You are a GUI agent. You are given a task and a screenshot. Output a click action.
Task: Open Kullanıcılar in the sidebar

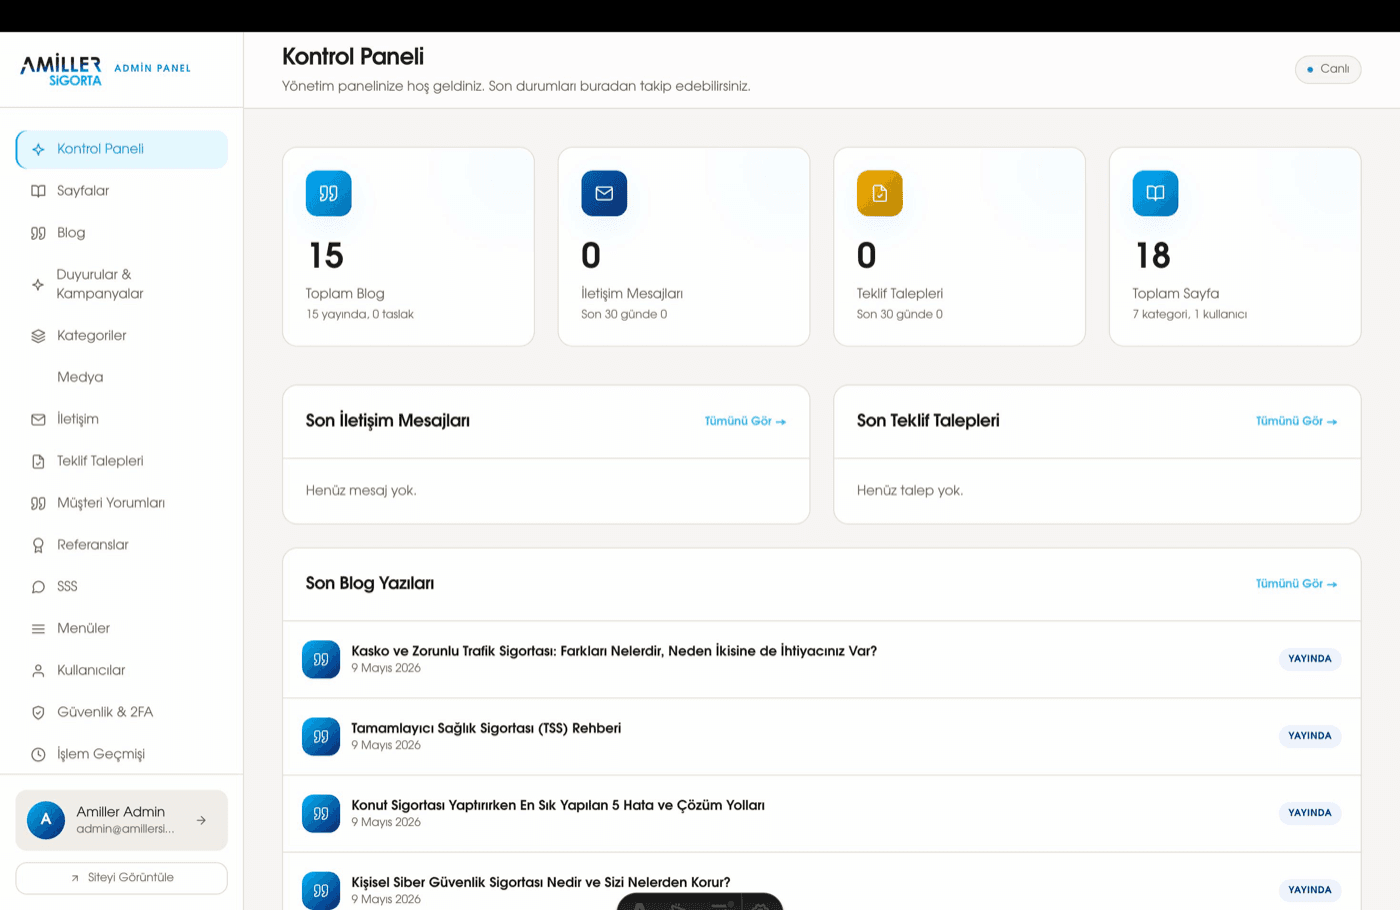(122, 671)
